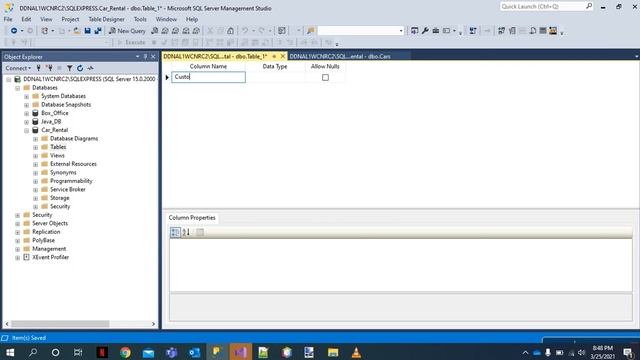Image resolution: width=640 pixels, height=360 pixels.
Task: Click the Activity Monitor icon in Object Explorer
Action: (x=91, y=68)
